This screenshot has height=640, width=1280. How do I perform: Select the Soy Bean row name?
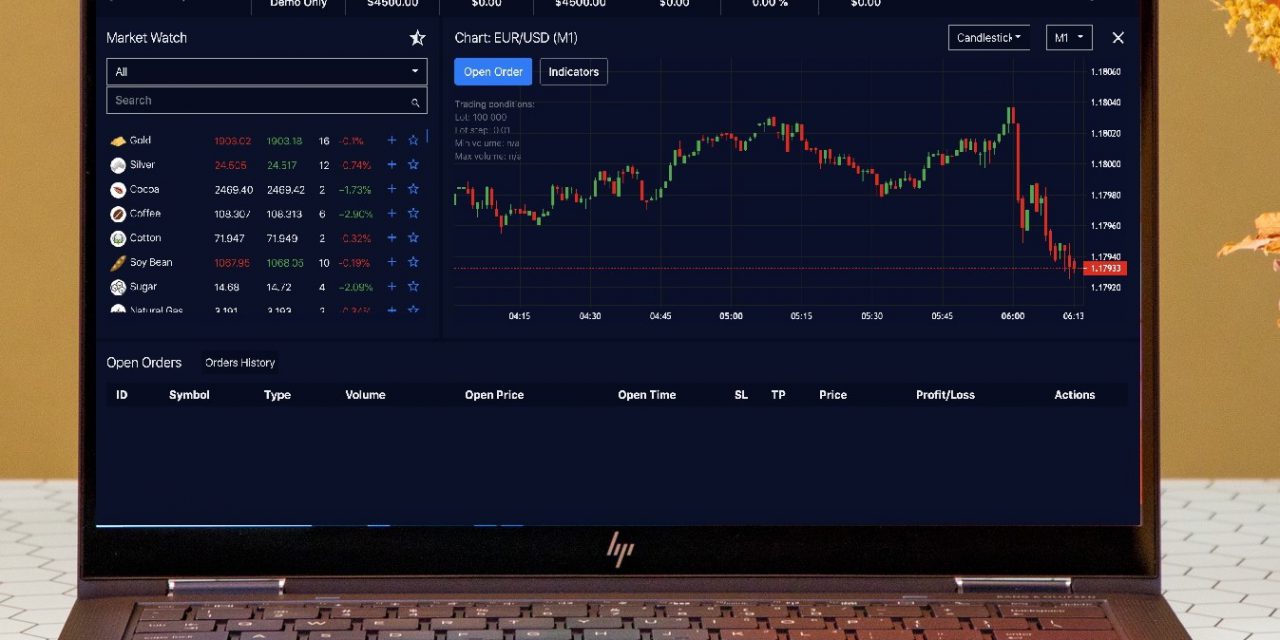click(x=151, y=262)
